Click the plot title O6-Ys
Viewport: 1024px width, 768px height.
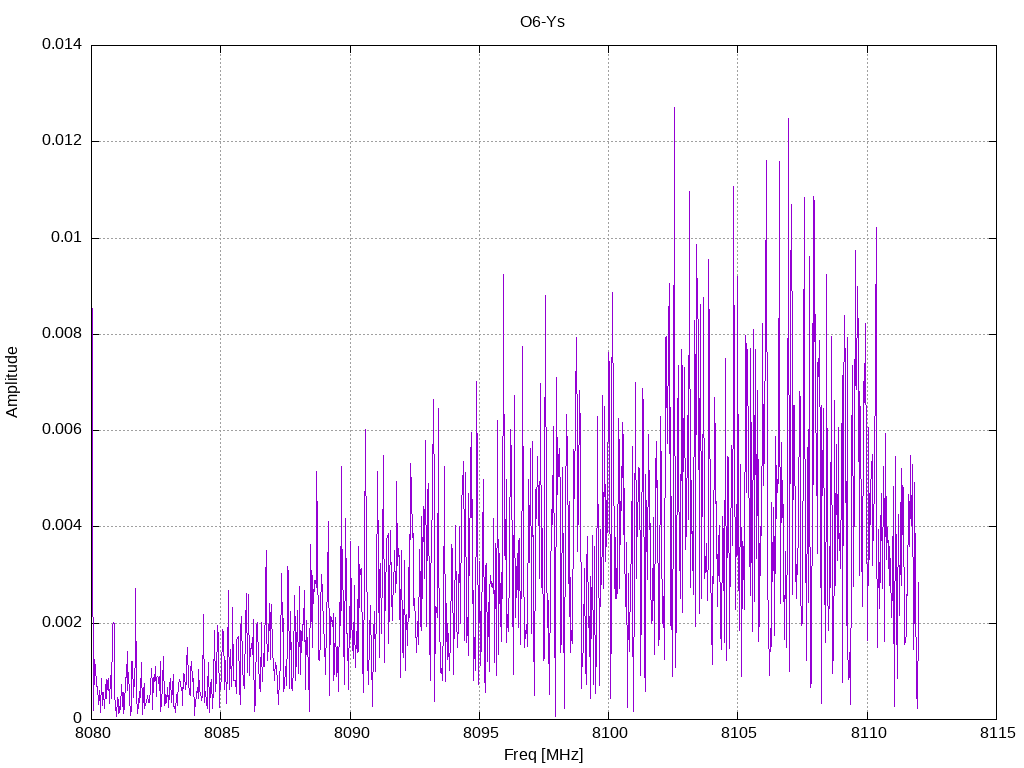tap(542, 22)
